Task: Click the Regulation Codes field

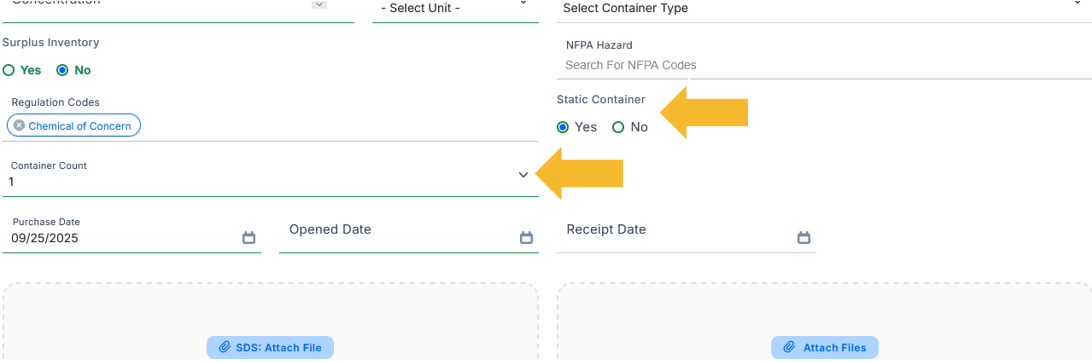Action: (x=270, y=118)
